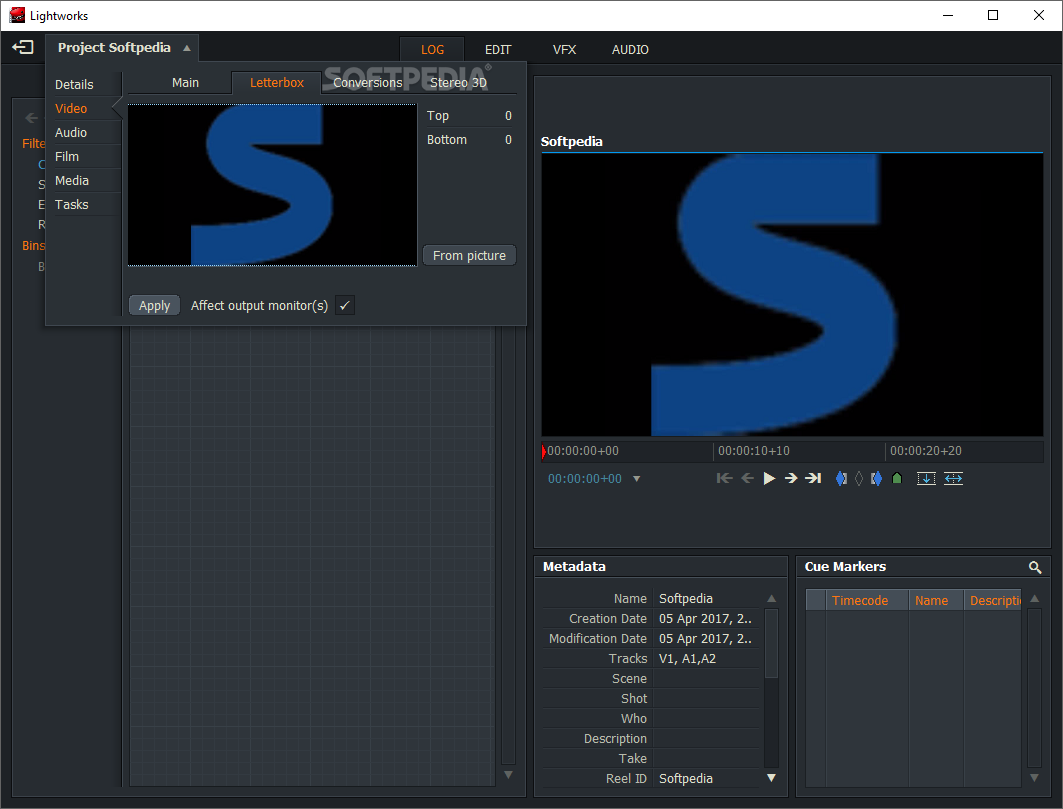Select the Stereo 3D tab
1063x809 pixels.
tap(458, 82)
